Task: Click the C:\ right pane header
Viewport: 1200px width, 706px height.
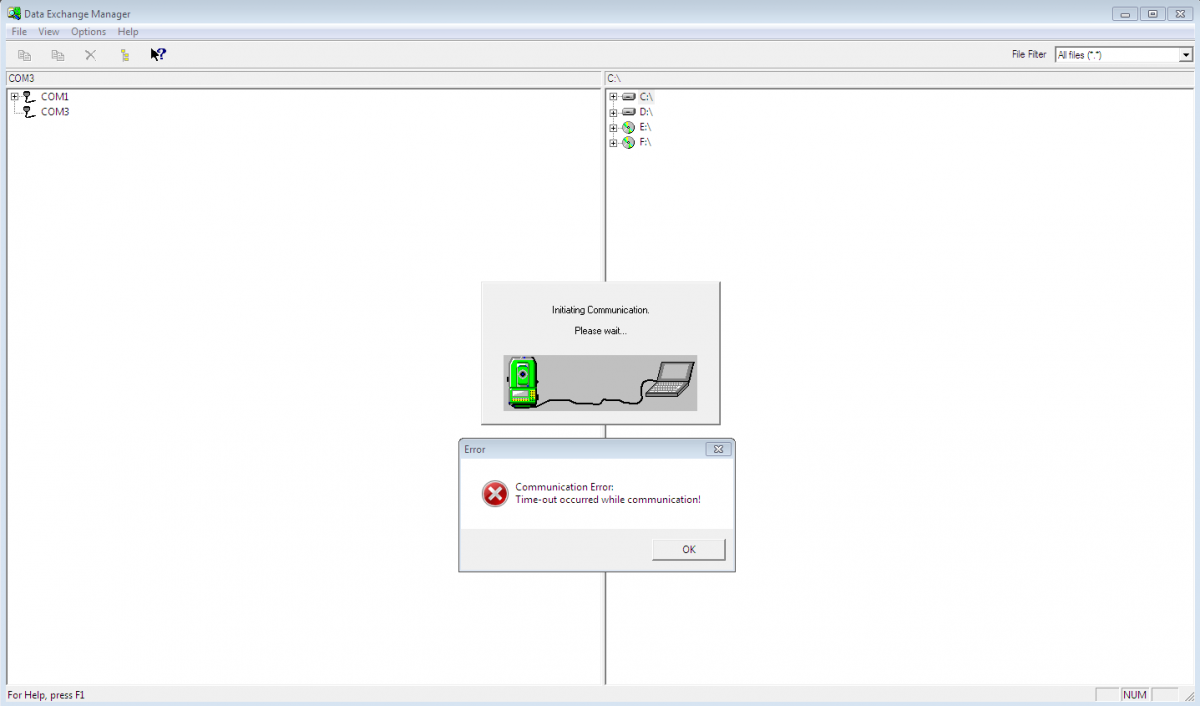Action: point(900,78)
